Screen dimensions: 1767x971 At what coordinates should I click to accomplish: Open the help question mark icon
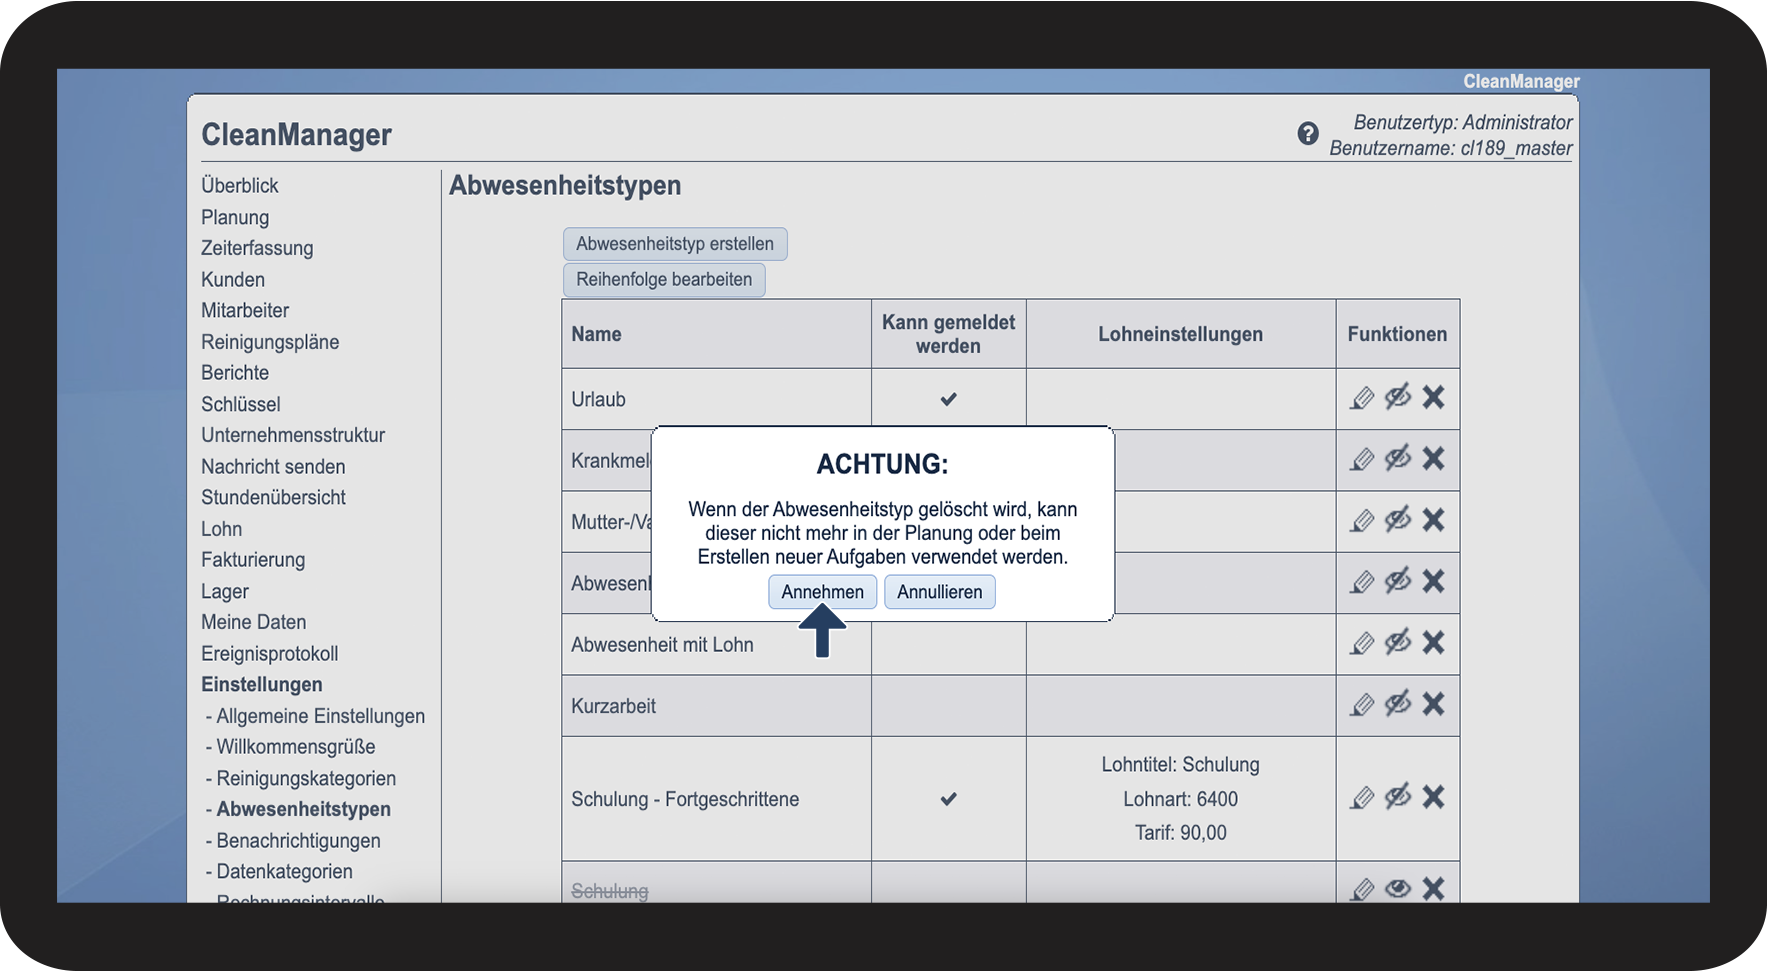[1307, 133]
